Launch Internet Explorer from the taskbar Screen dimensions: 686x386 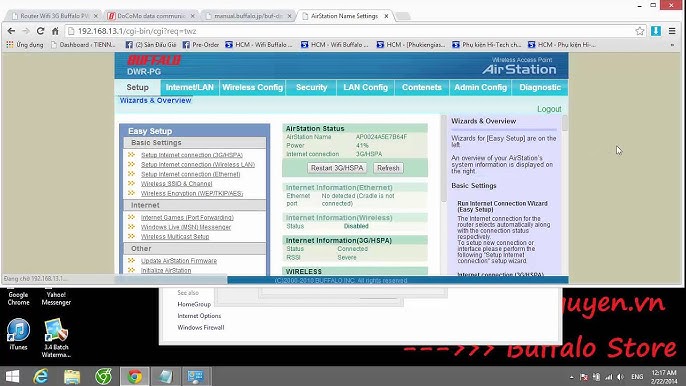tap(41, 376)
